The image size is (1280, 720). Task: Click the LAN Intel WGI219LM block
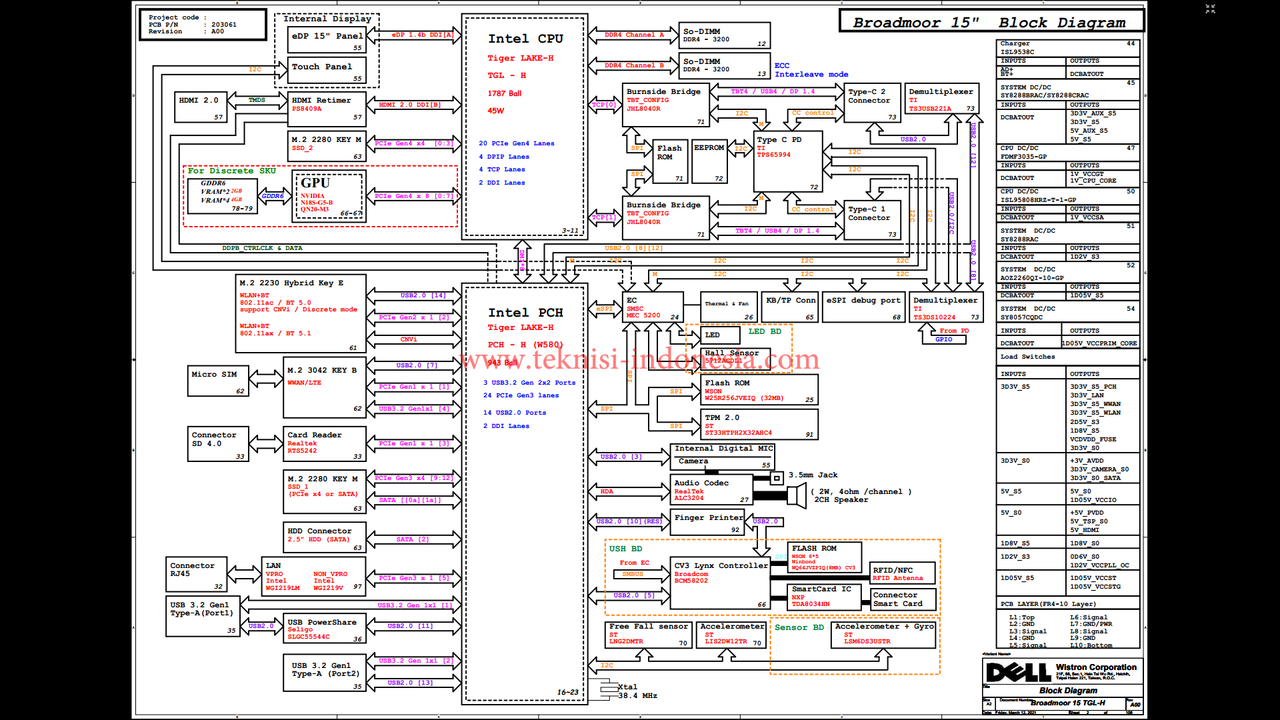(312, 575)
